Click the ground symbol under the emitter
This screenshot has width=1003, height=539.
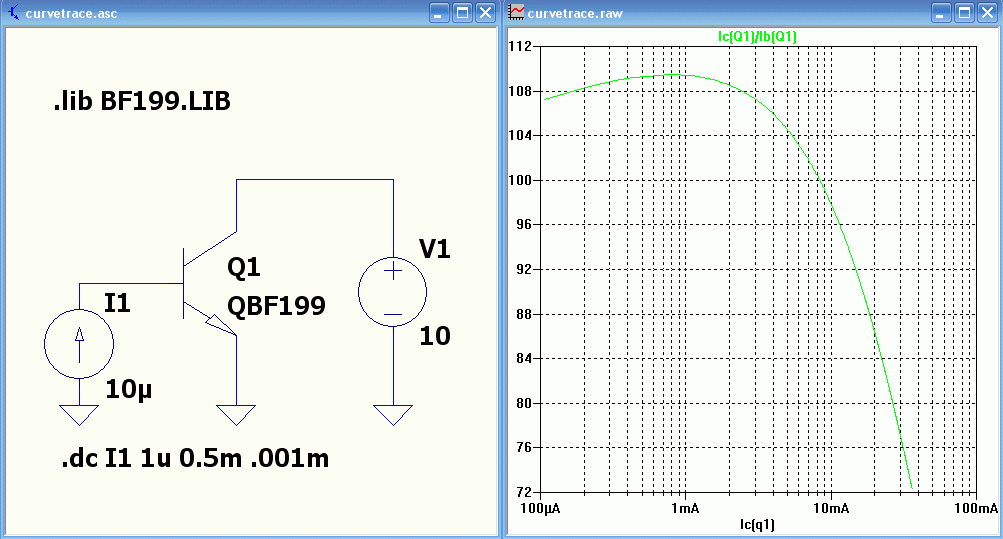pyautogui.click(x=236, y=415)
